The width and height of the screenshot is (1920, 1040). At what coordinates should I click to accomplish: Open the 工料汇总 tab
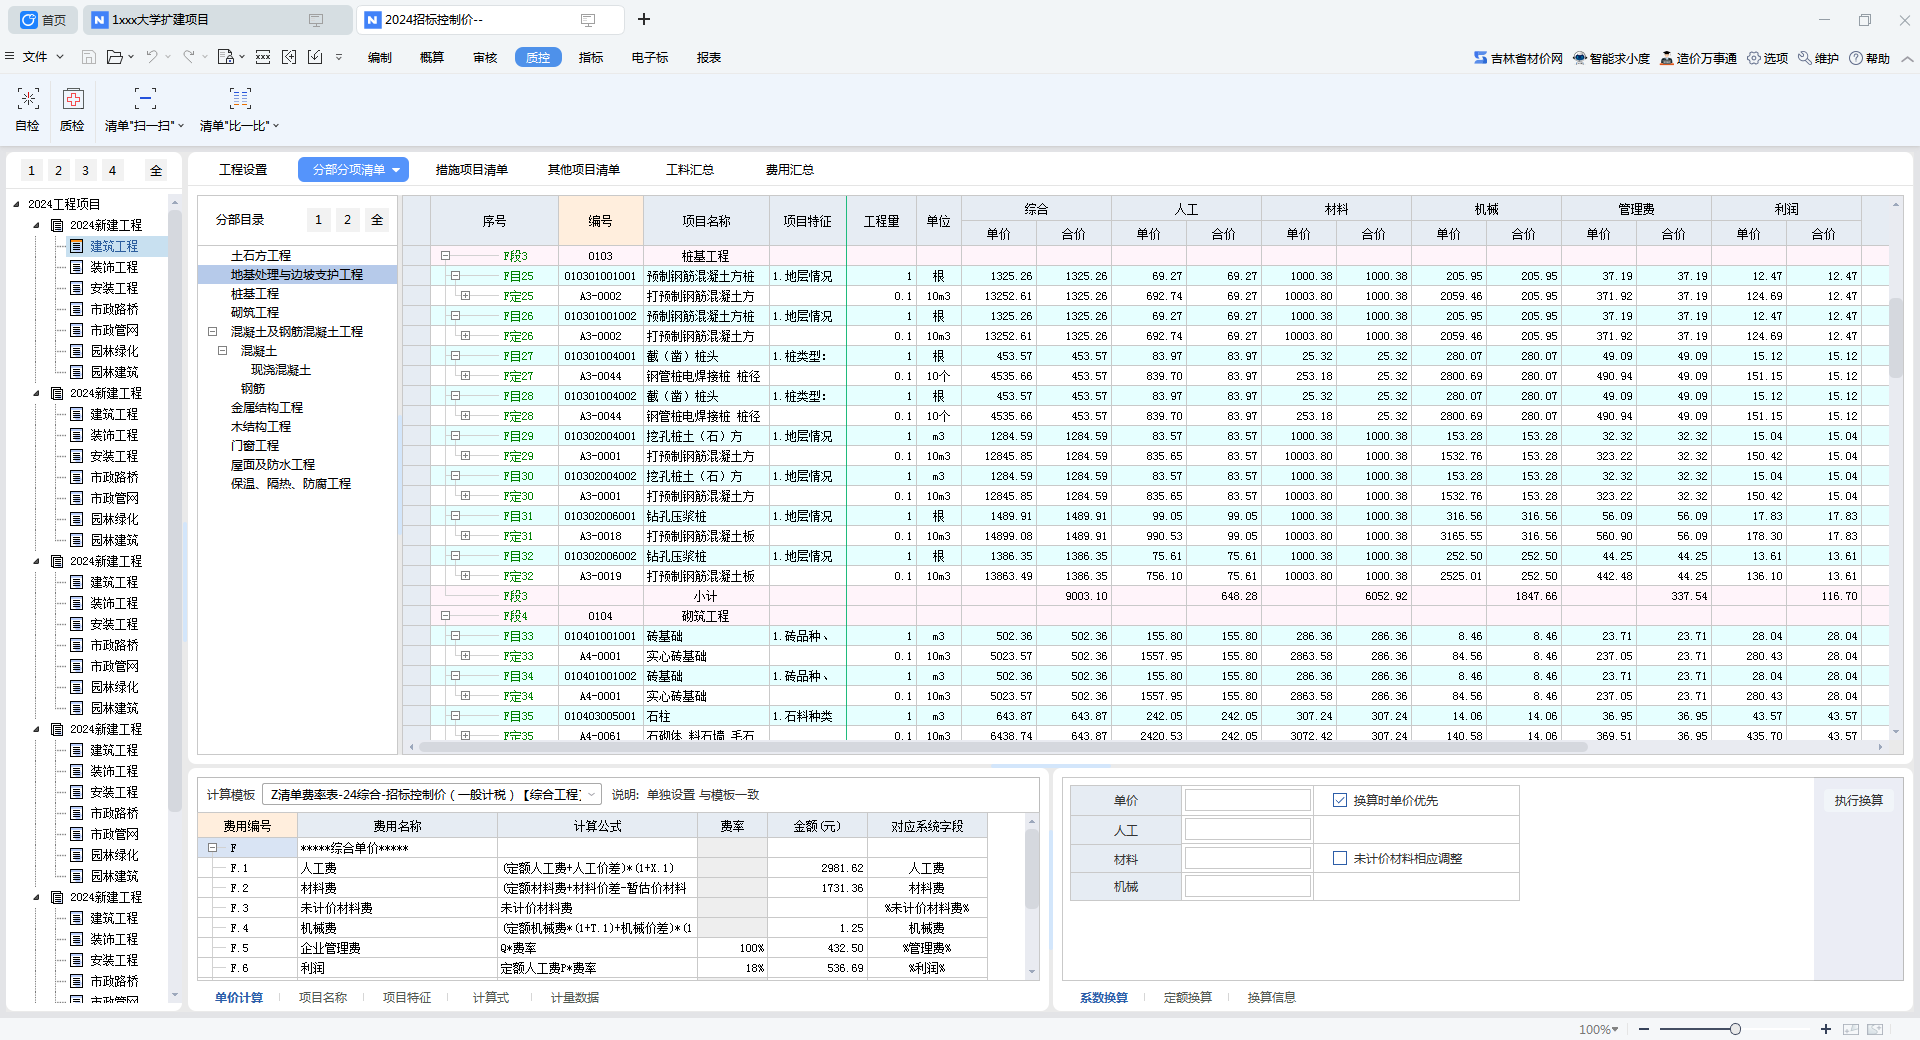click(x=690, y=170)
